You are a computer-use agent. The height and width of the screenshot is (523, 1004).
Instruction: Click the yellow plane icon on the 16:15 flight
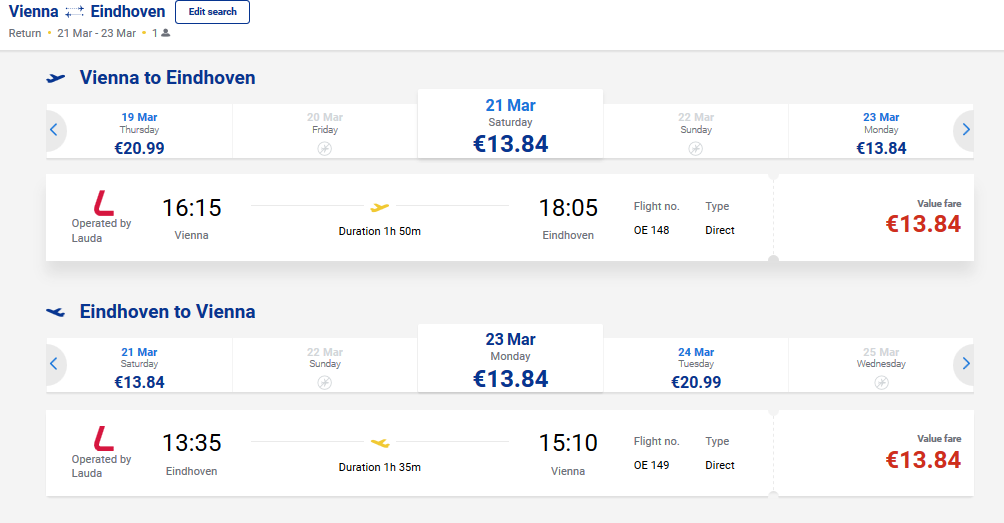coord(379,207)
